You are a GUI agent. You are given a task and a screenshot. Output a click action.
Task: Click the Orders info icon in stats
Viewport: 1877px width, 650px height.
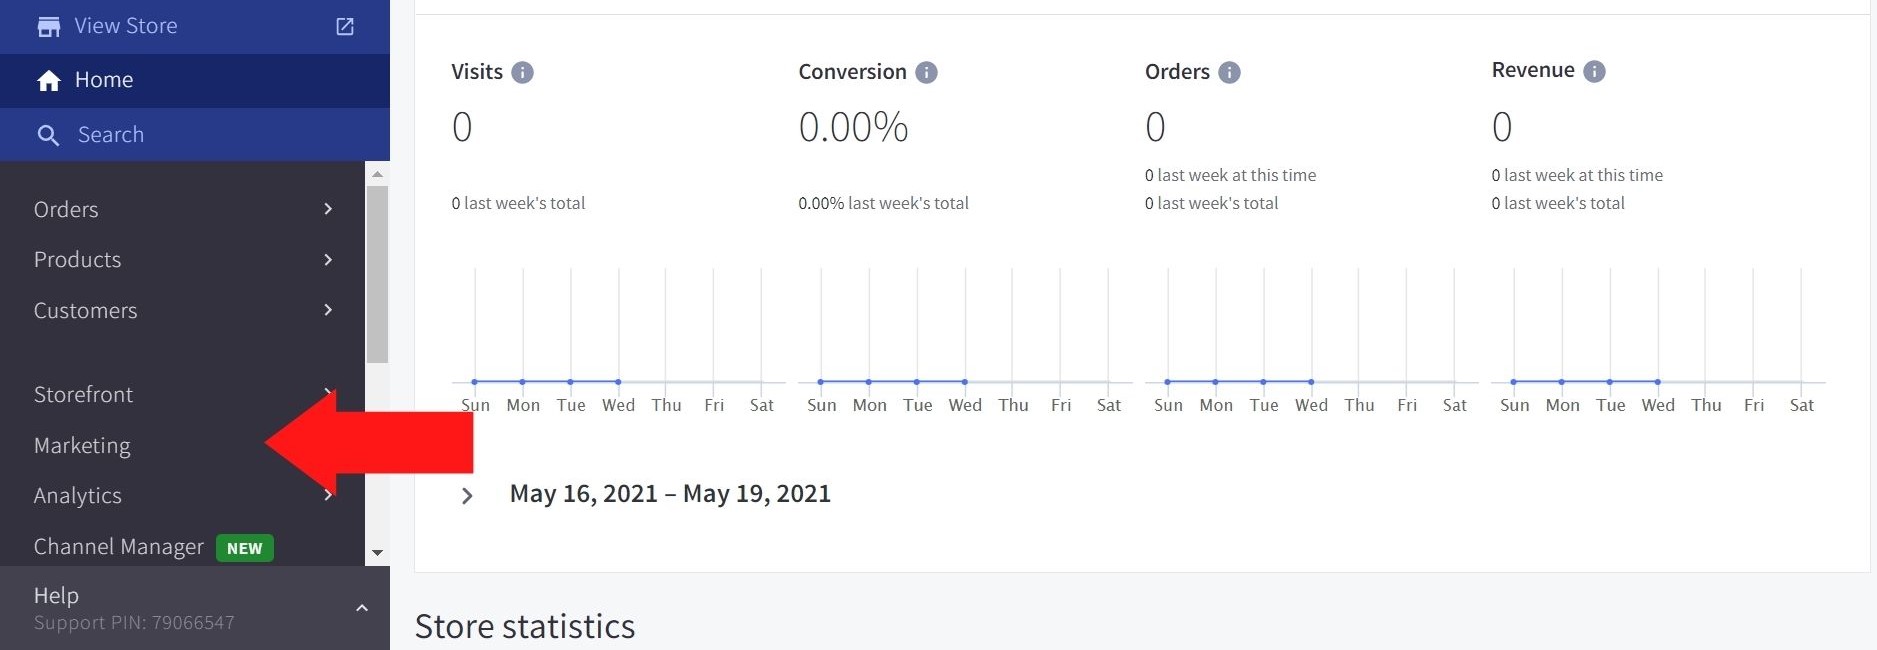(1229, 72)
